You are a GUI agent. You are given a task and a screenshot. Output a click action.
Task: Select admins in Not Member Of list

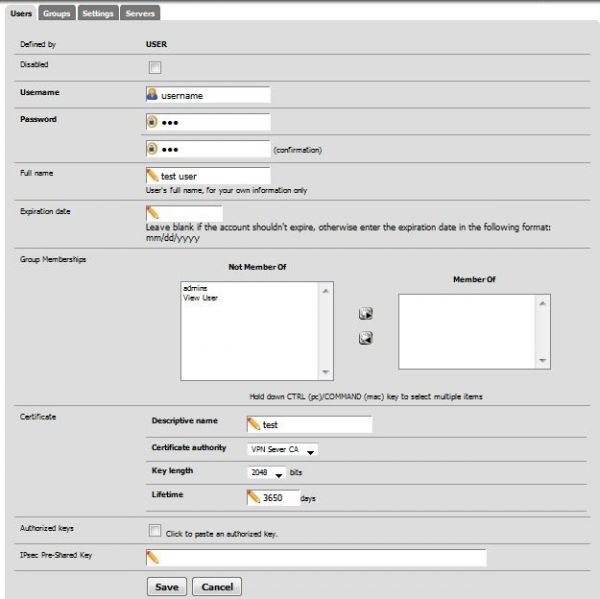click(195, 288)
